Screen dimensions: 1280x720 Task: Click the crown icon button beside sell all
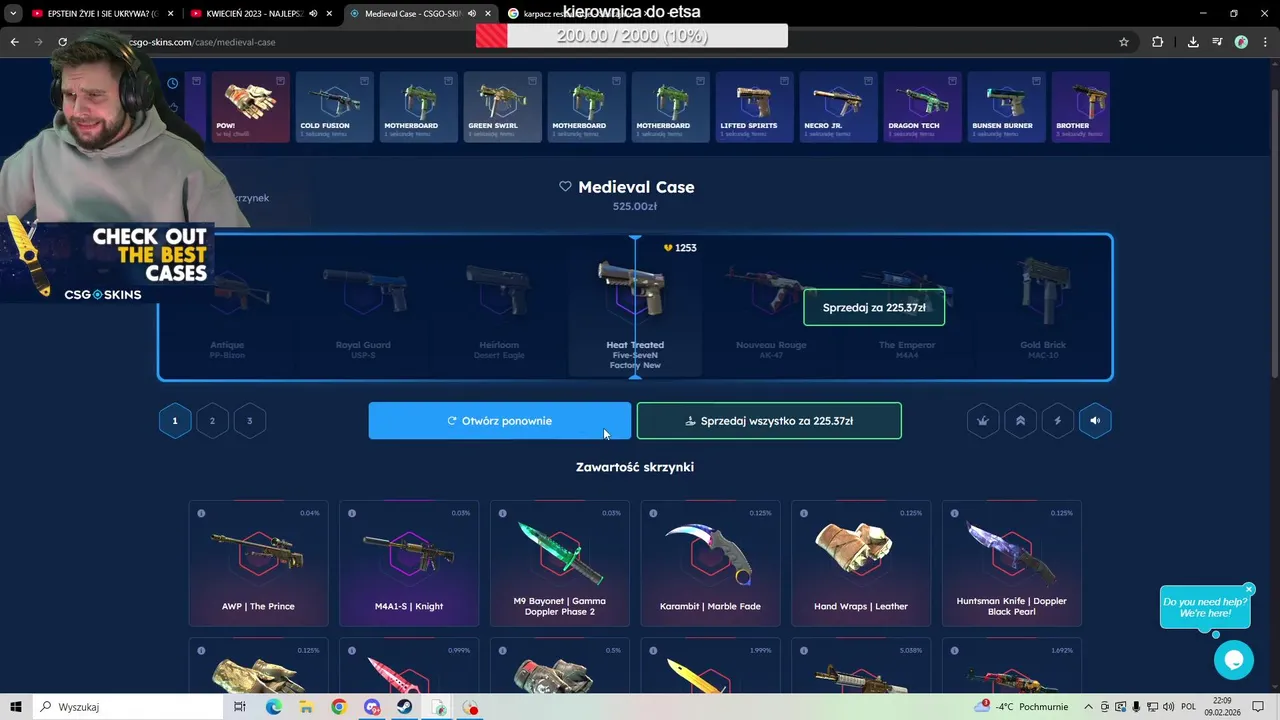pos(983,421)
